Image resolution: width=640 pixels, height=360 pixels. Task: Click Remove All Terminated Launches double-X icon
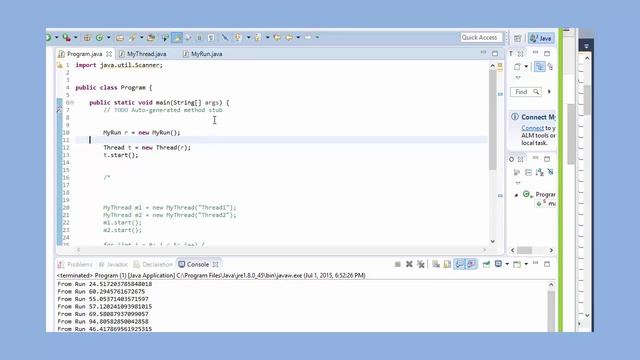click(421, 264)
